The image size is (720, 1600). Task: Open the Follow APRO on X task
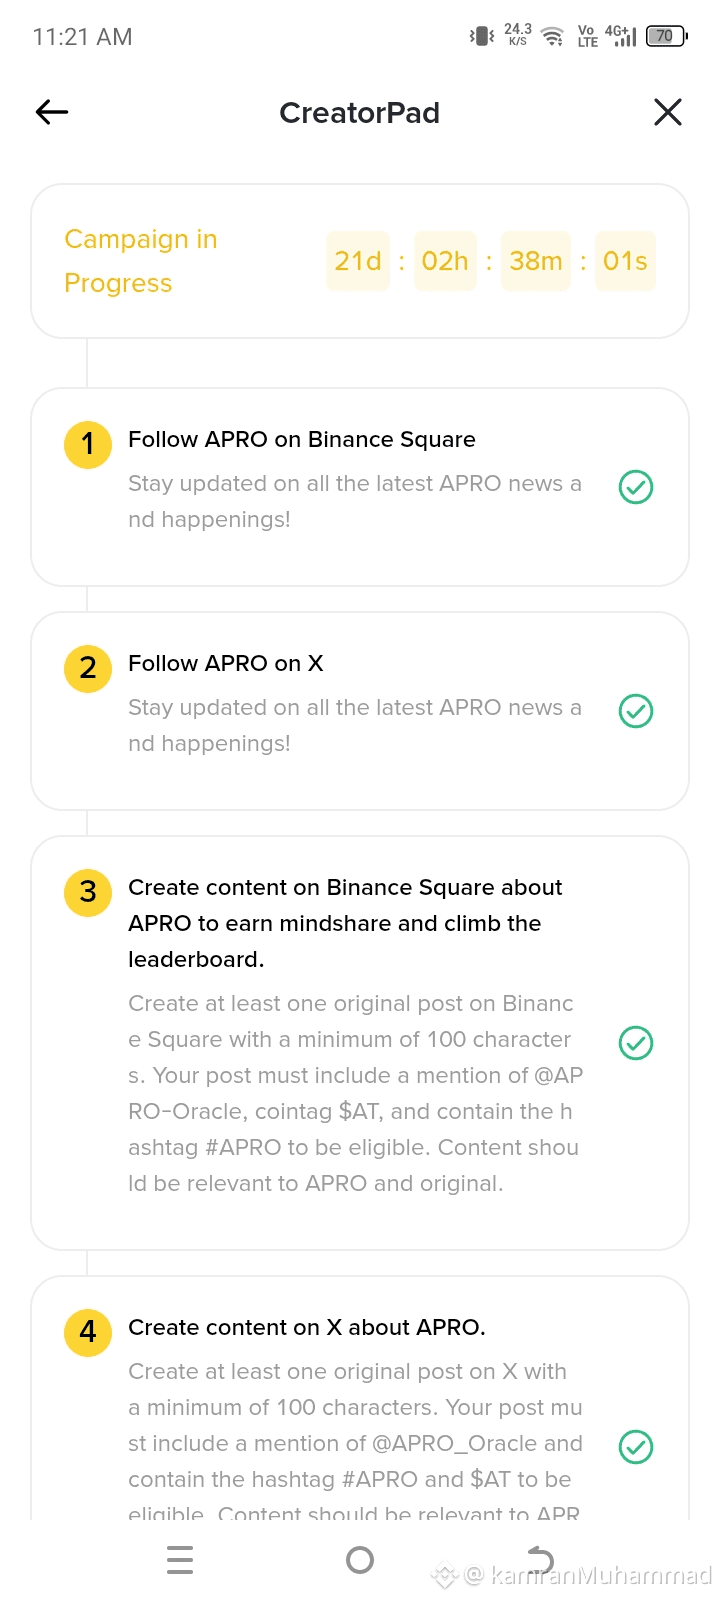(226, 664)
